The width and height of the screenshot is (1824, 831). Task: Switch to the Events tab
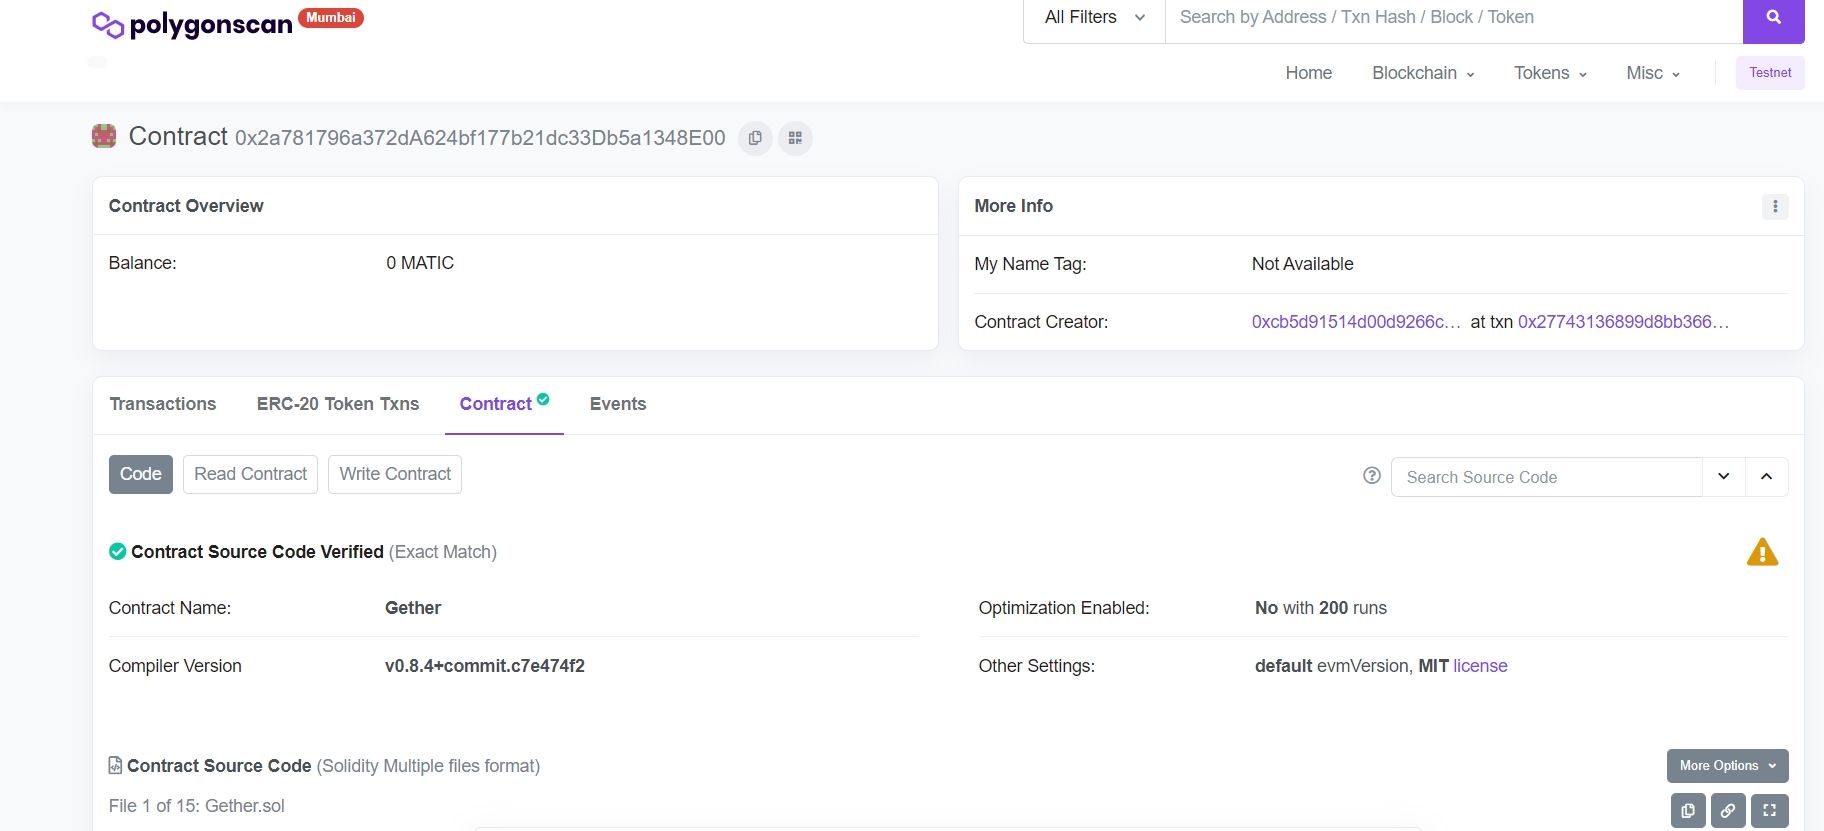pos(618,404)
